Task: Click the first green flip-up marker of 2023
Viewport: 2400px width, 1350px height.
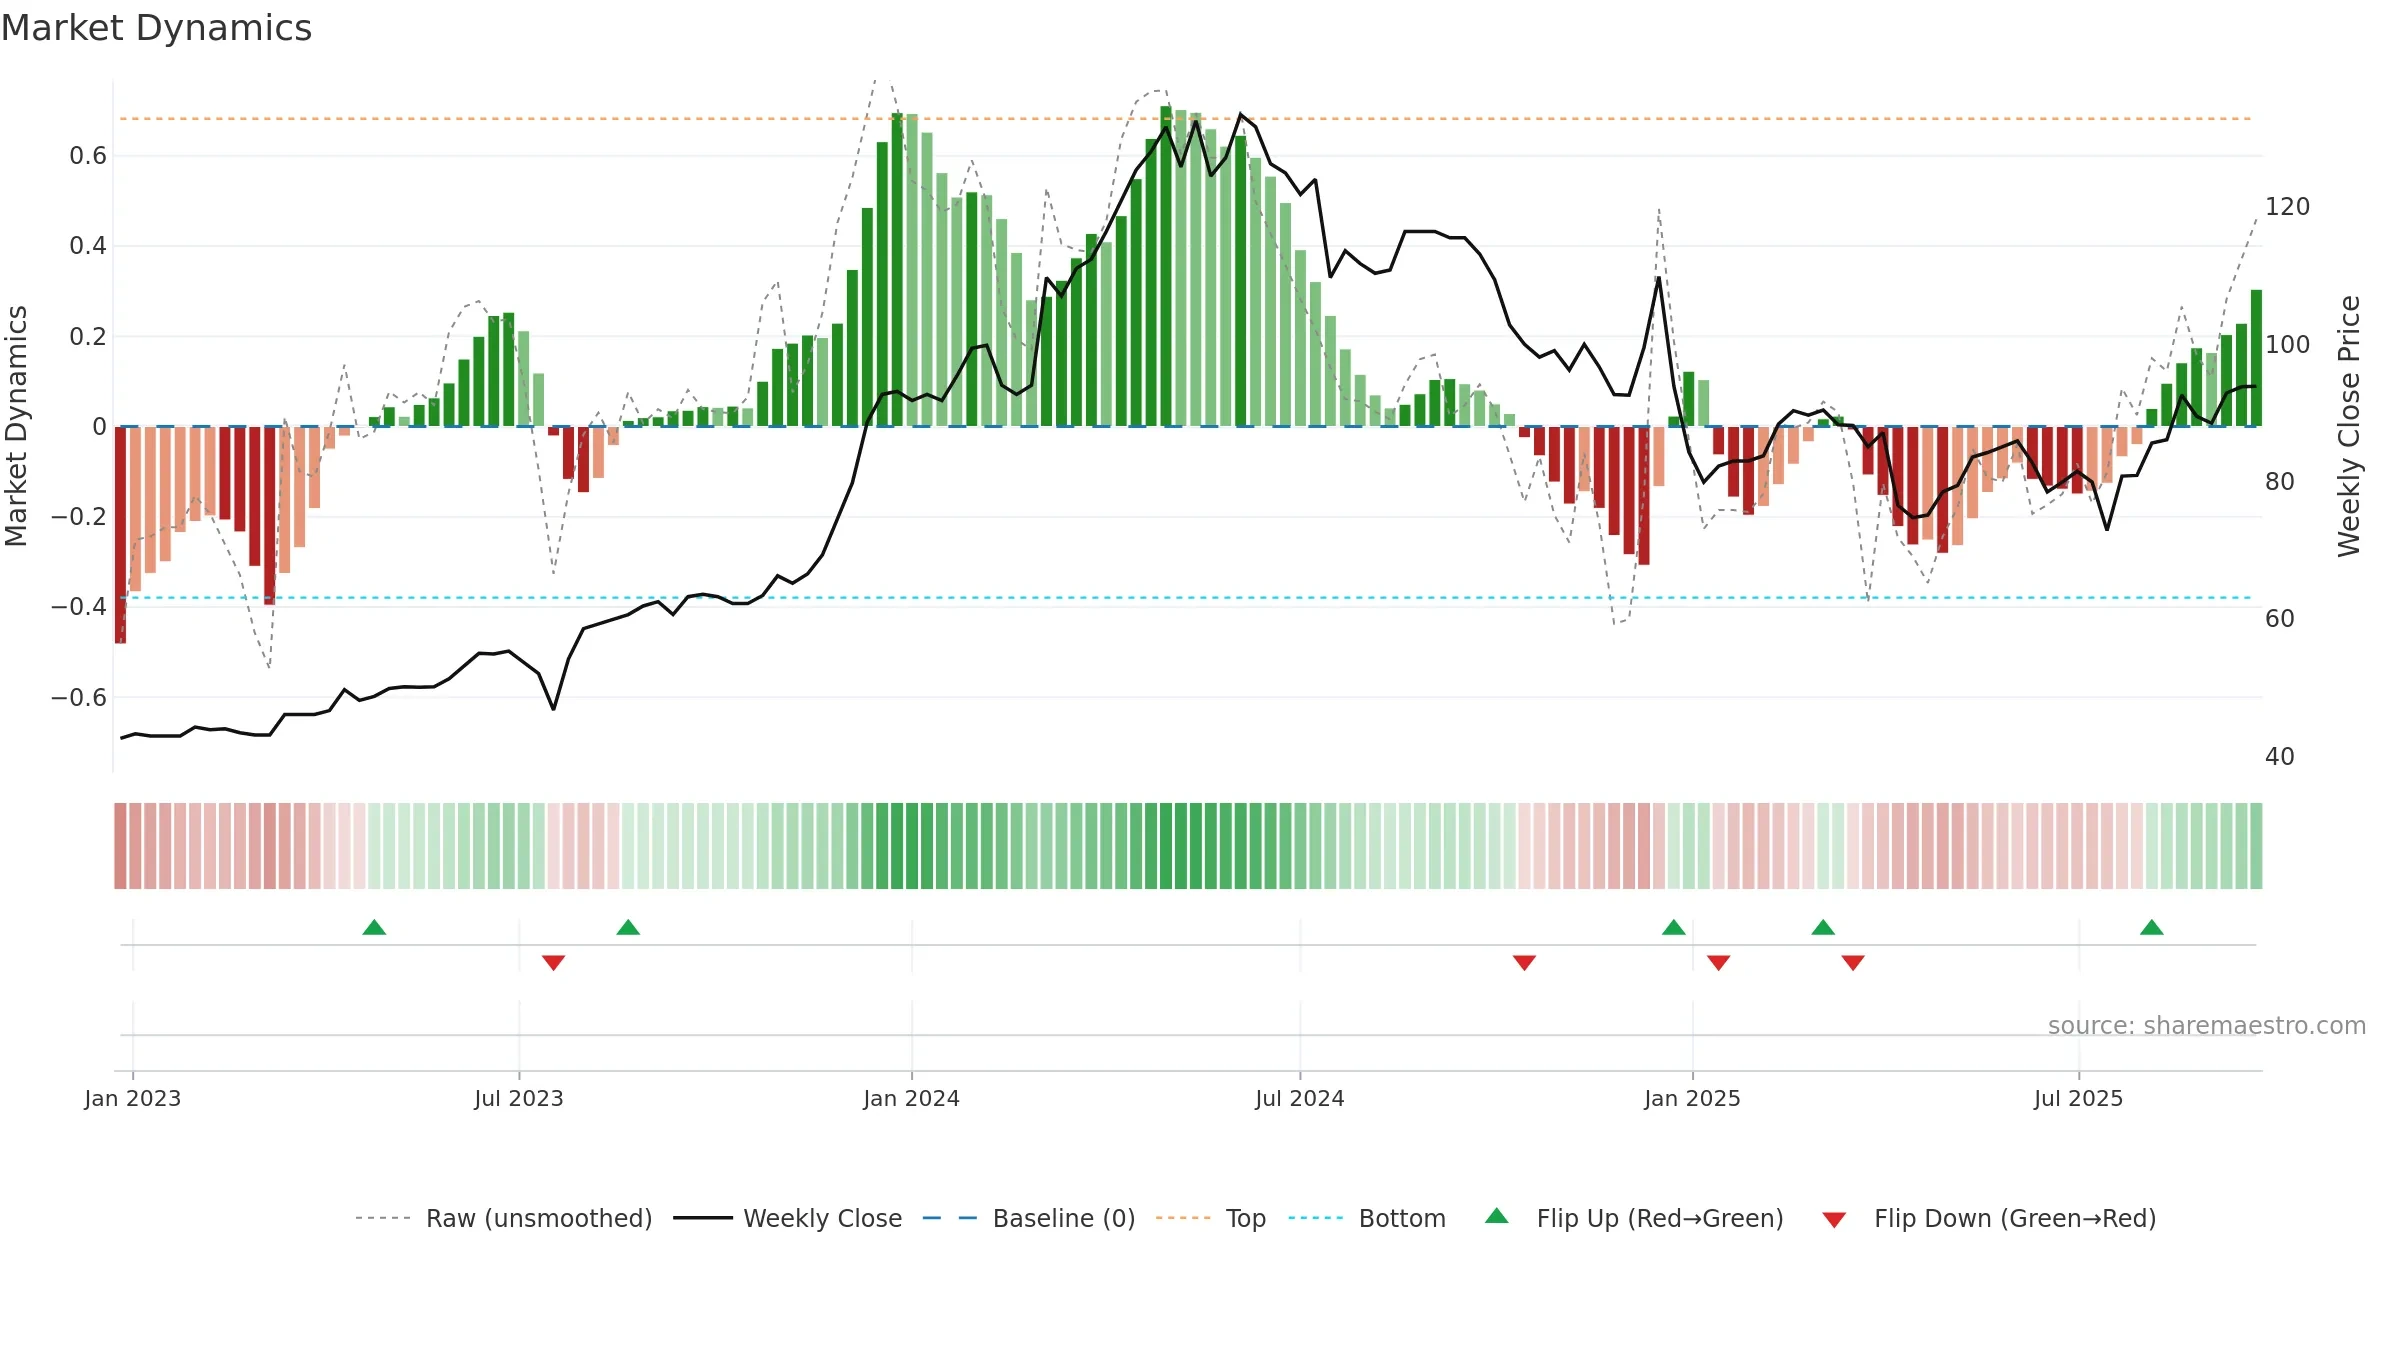Action: coord(374,927)
